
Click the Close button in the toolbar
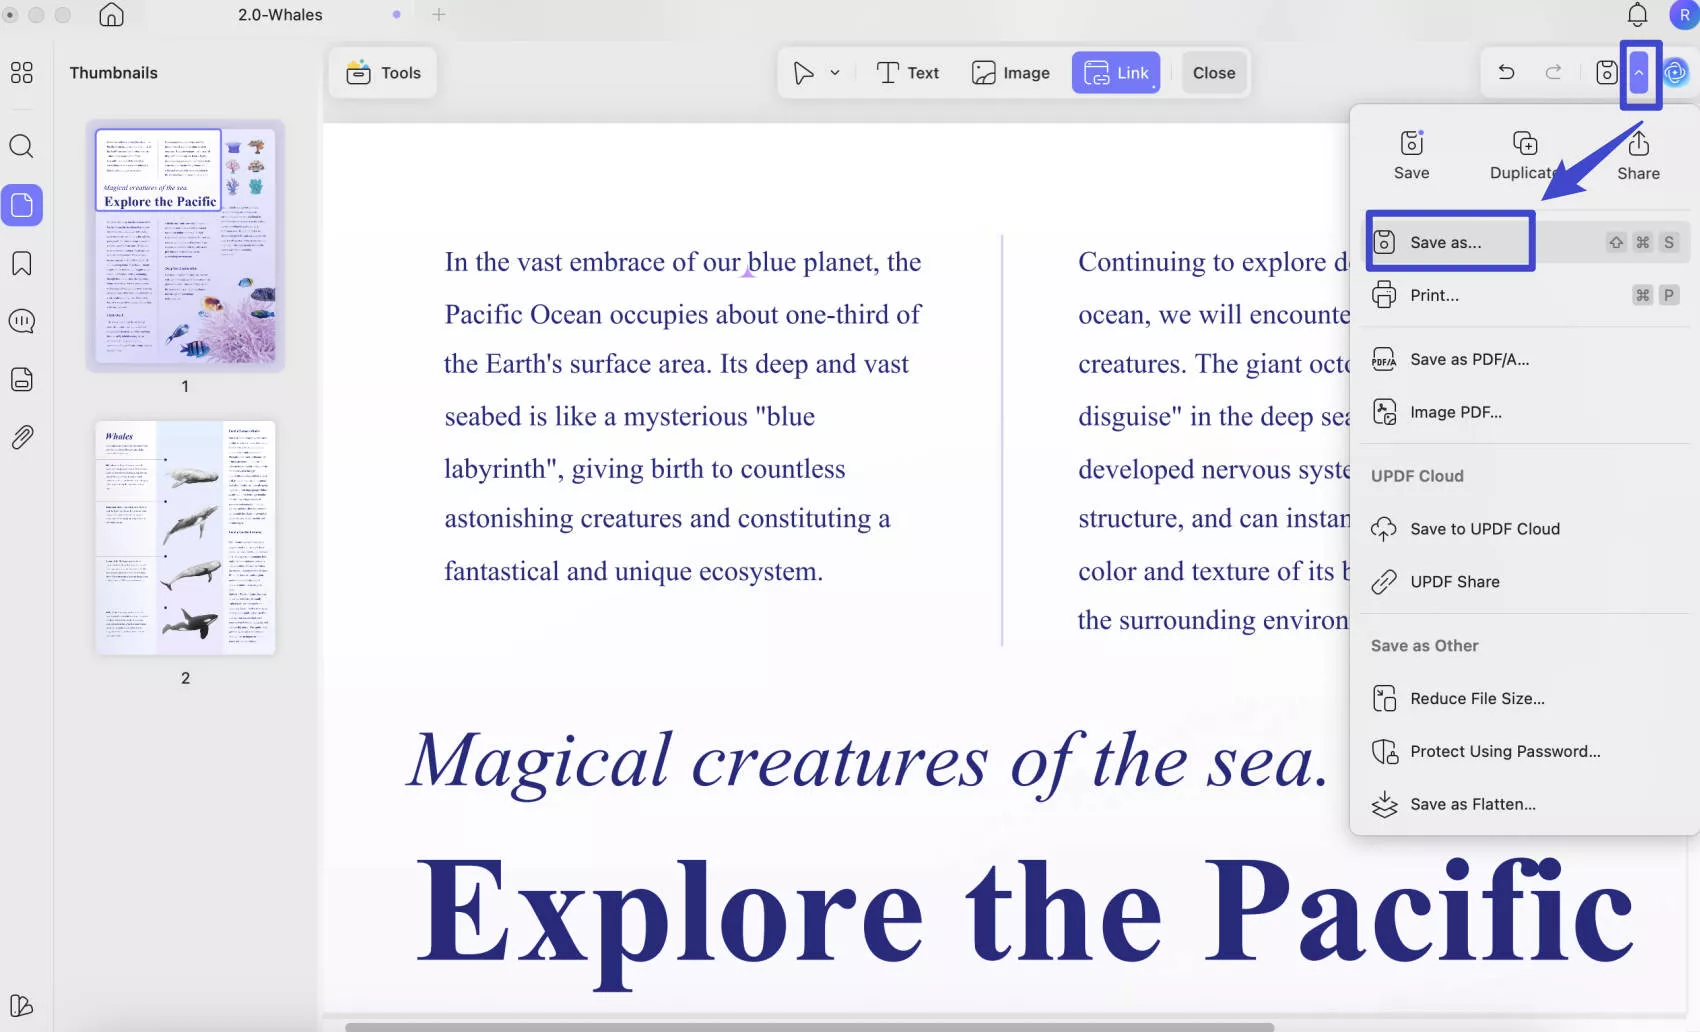pyautogui.click(x=1213, y=72)
